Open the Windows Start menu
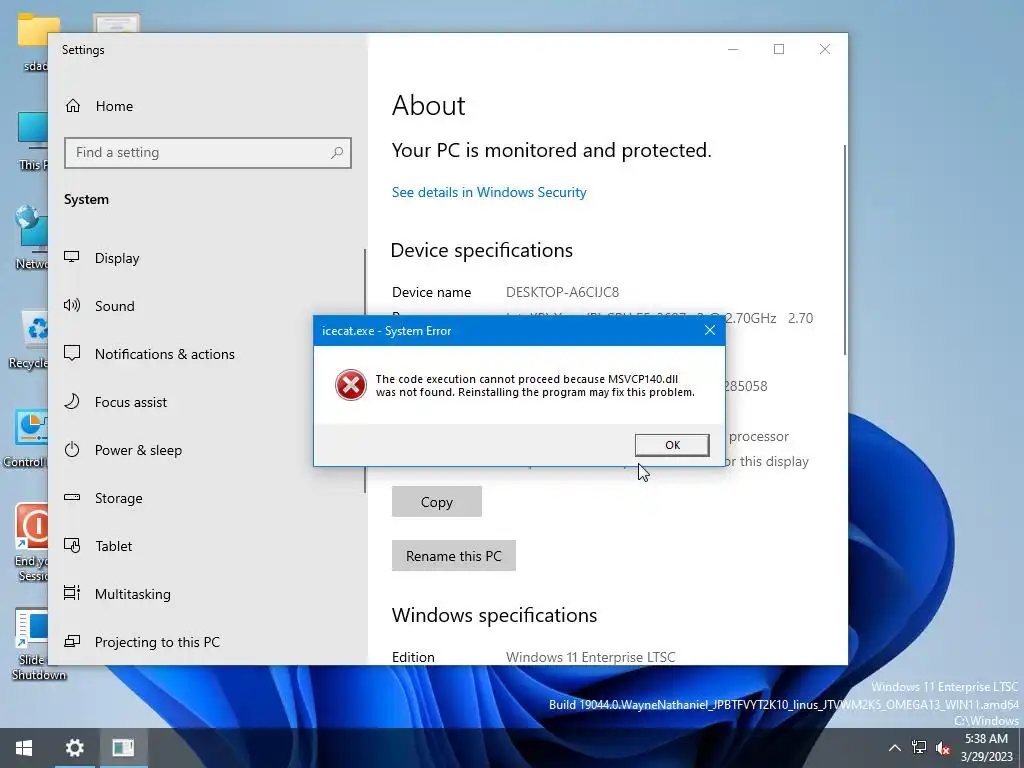1024x768 pixels. click(24, 748)
